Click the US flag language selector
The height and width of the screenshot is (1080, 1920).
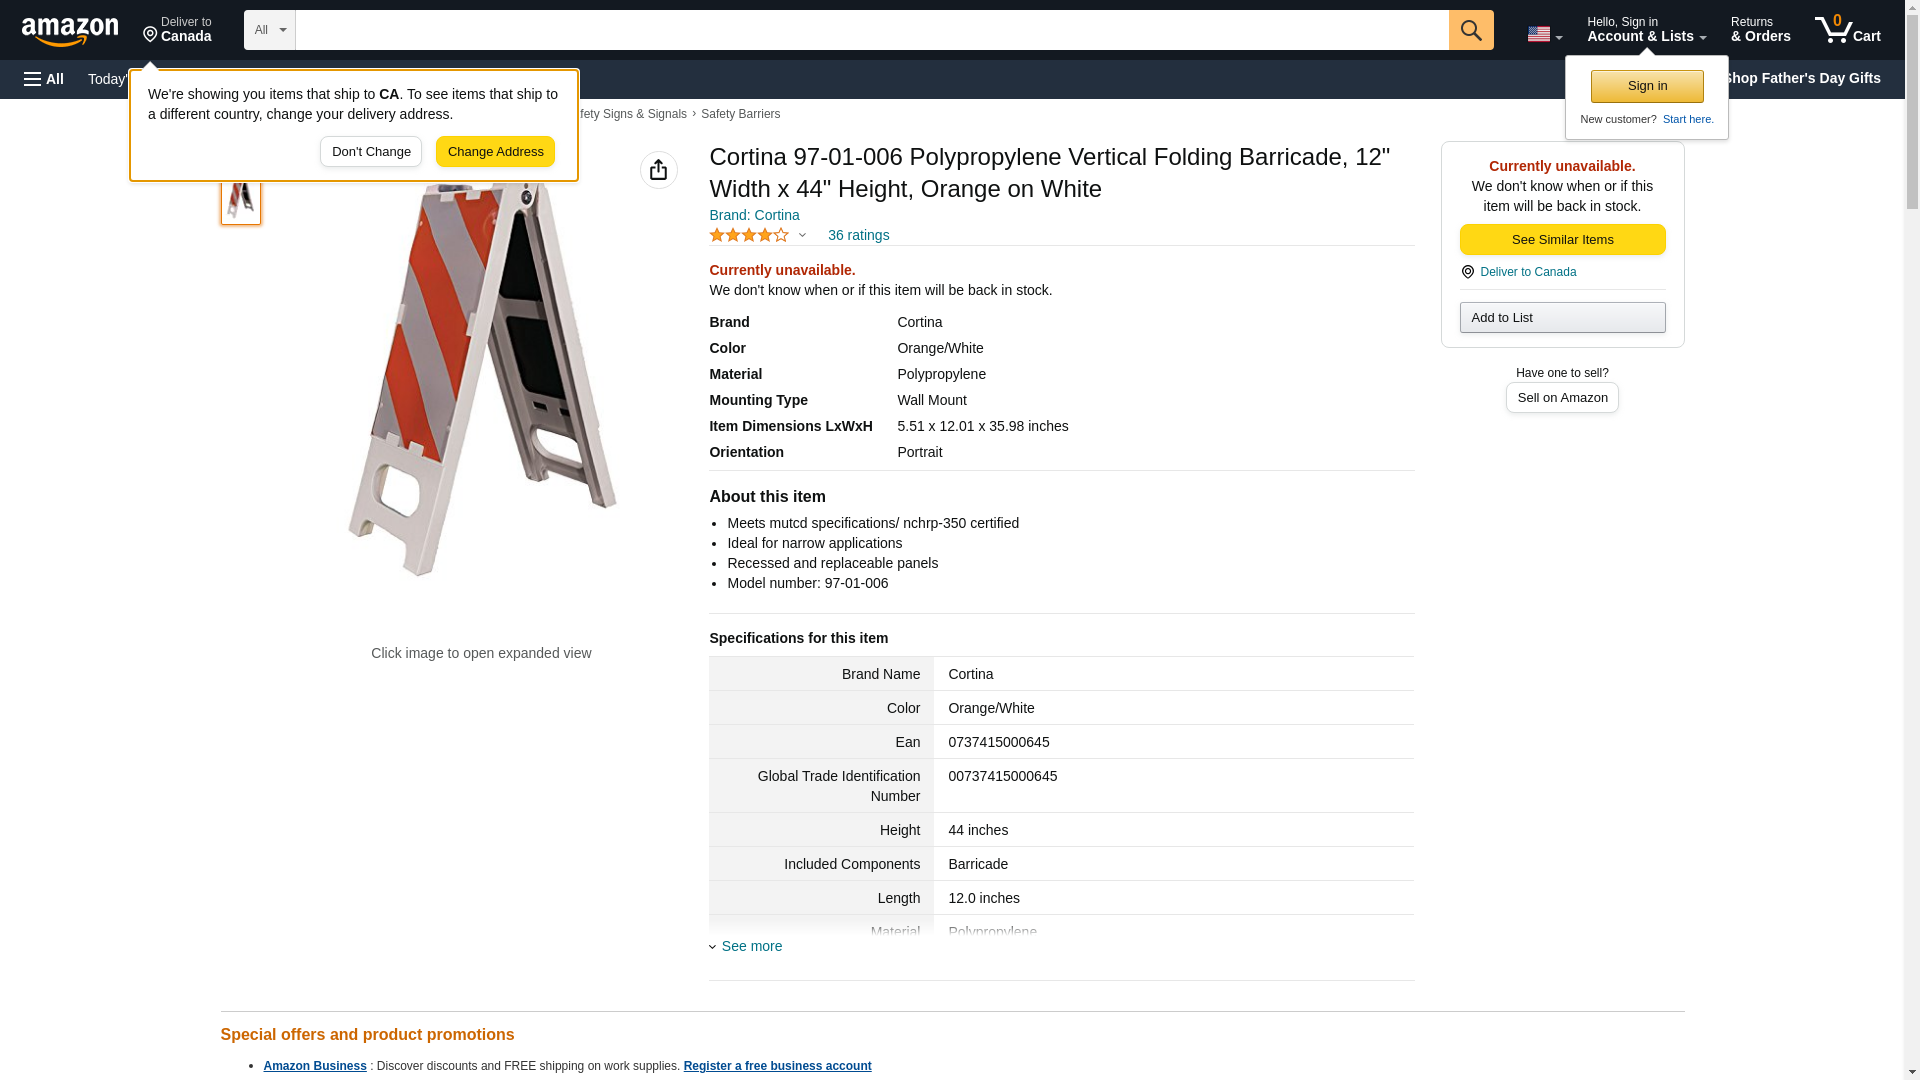point(1543,34)
